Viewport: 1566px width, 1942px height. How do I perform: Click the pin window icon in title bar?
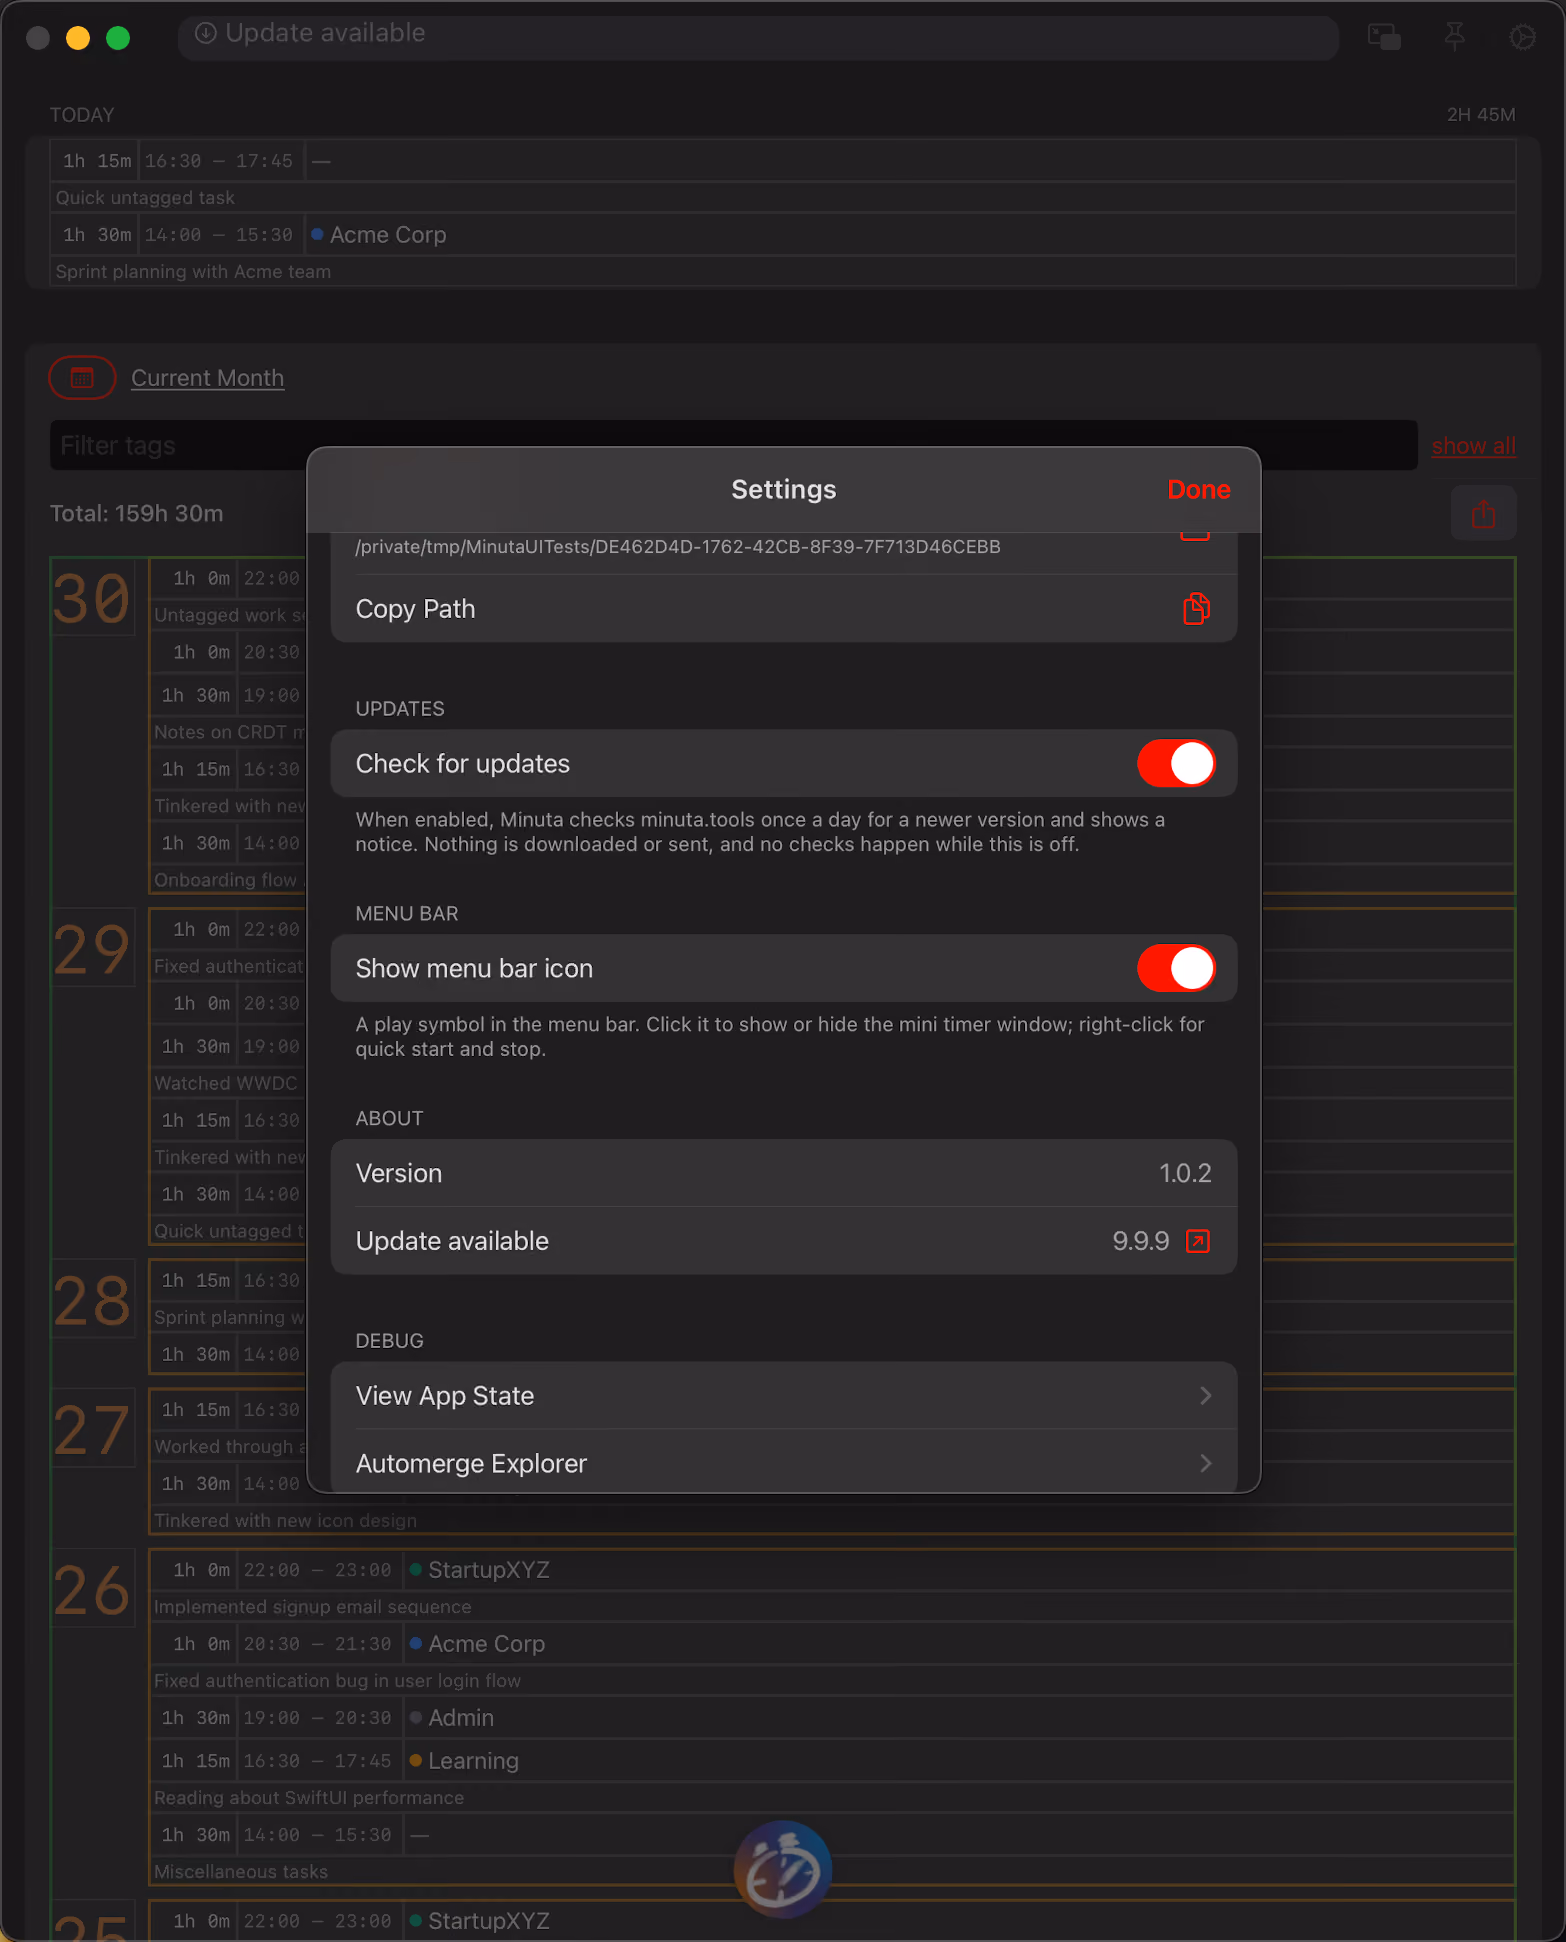[x=1454, y=37]
